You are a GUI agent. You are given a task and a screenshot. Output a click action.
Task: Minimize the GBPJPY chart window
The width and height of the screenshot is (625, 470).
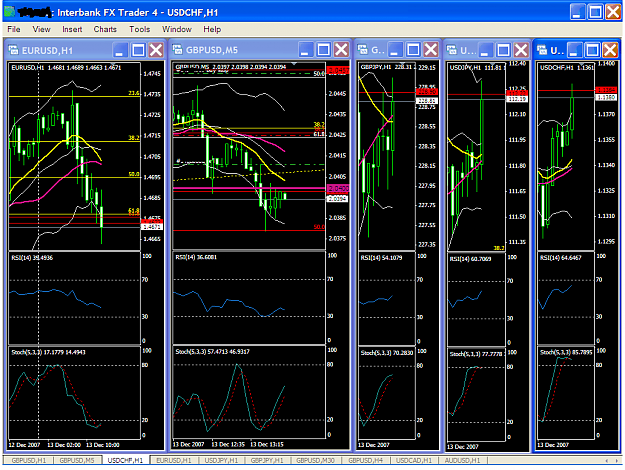[x=395, y=50]
